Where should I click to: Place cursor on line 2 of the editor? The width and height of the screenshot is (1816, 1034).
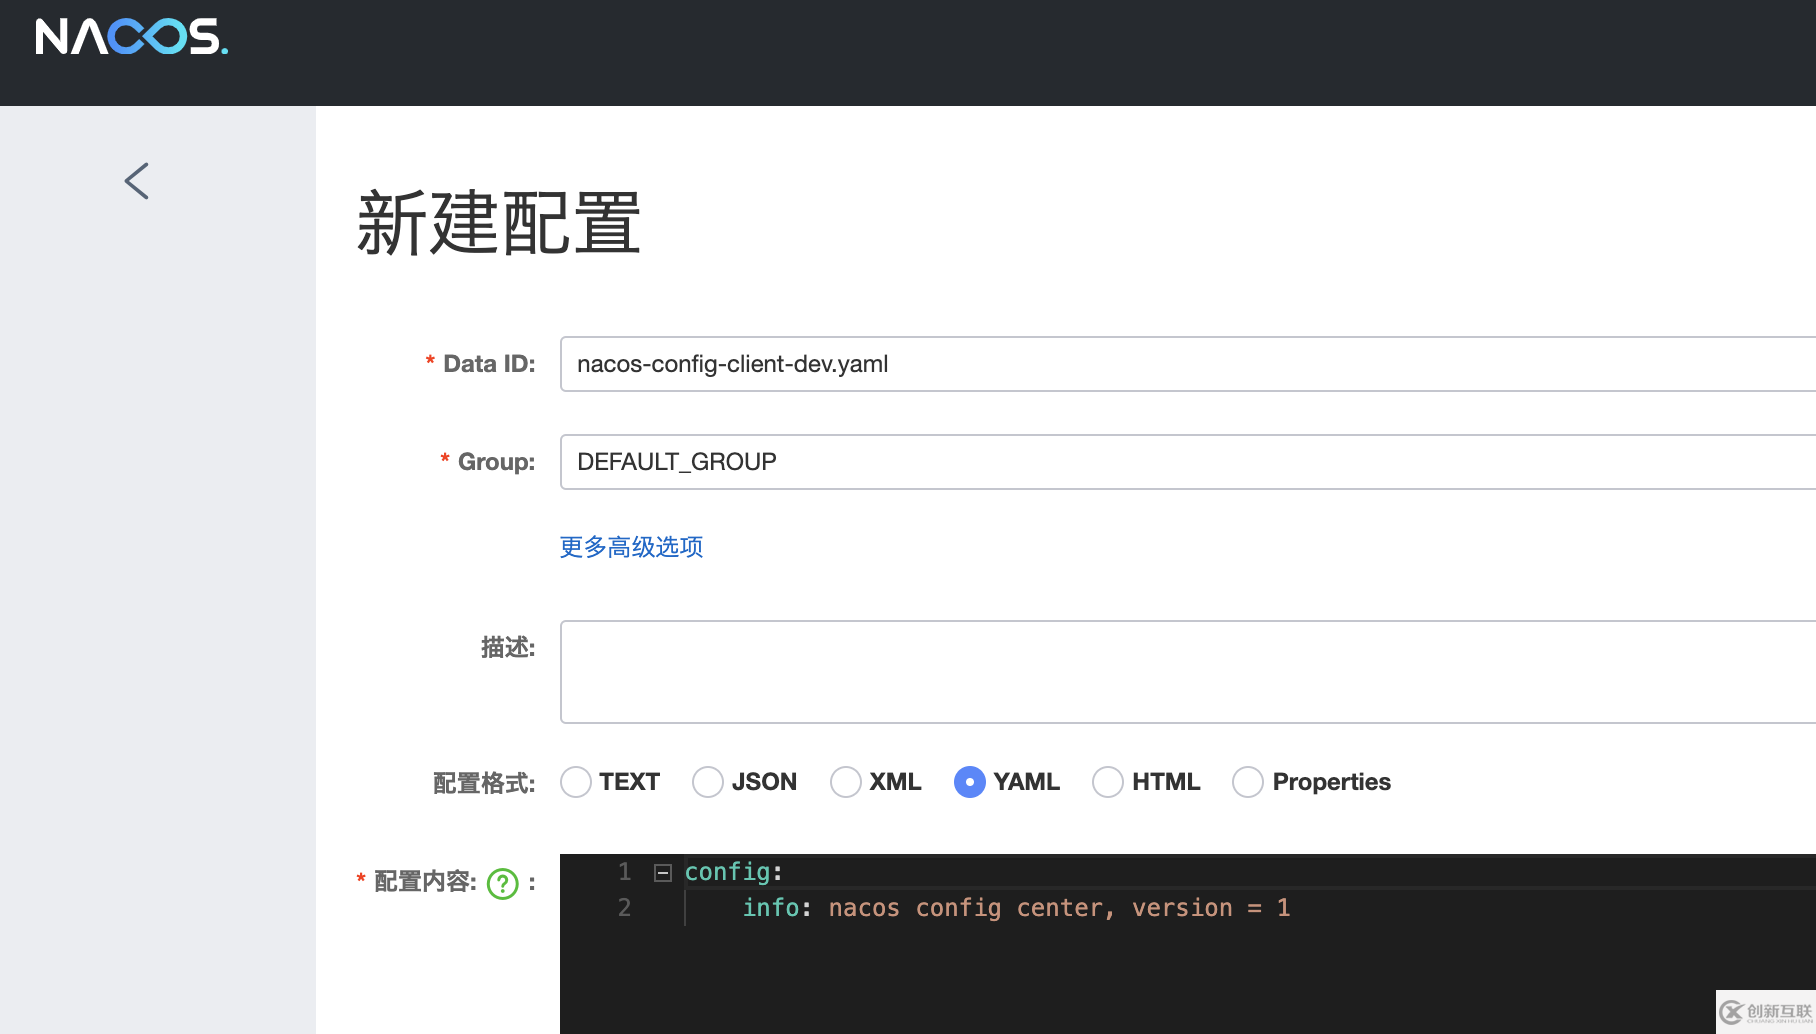(x=1000, y=907)
